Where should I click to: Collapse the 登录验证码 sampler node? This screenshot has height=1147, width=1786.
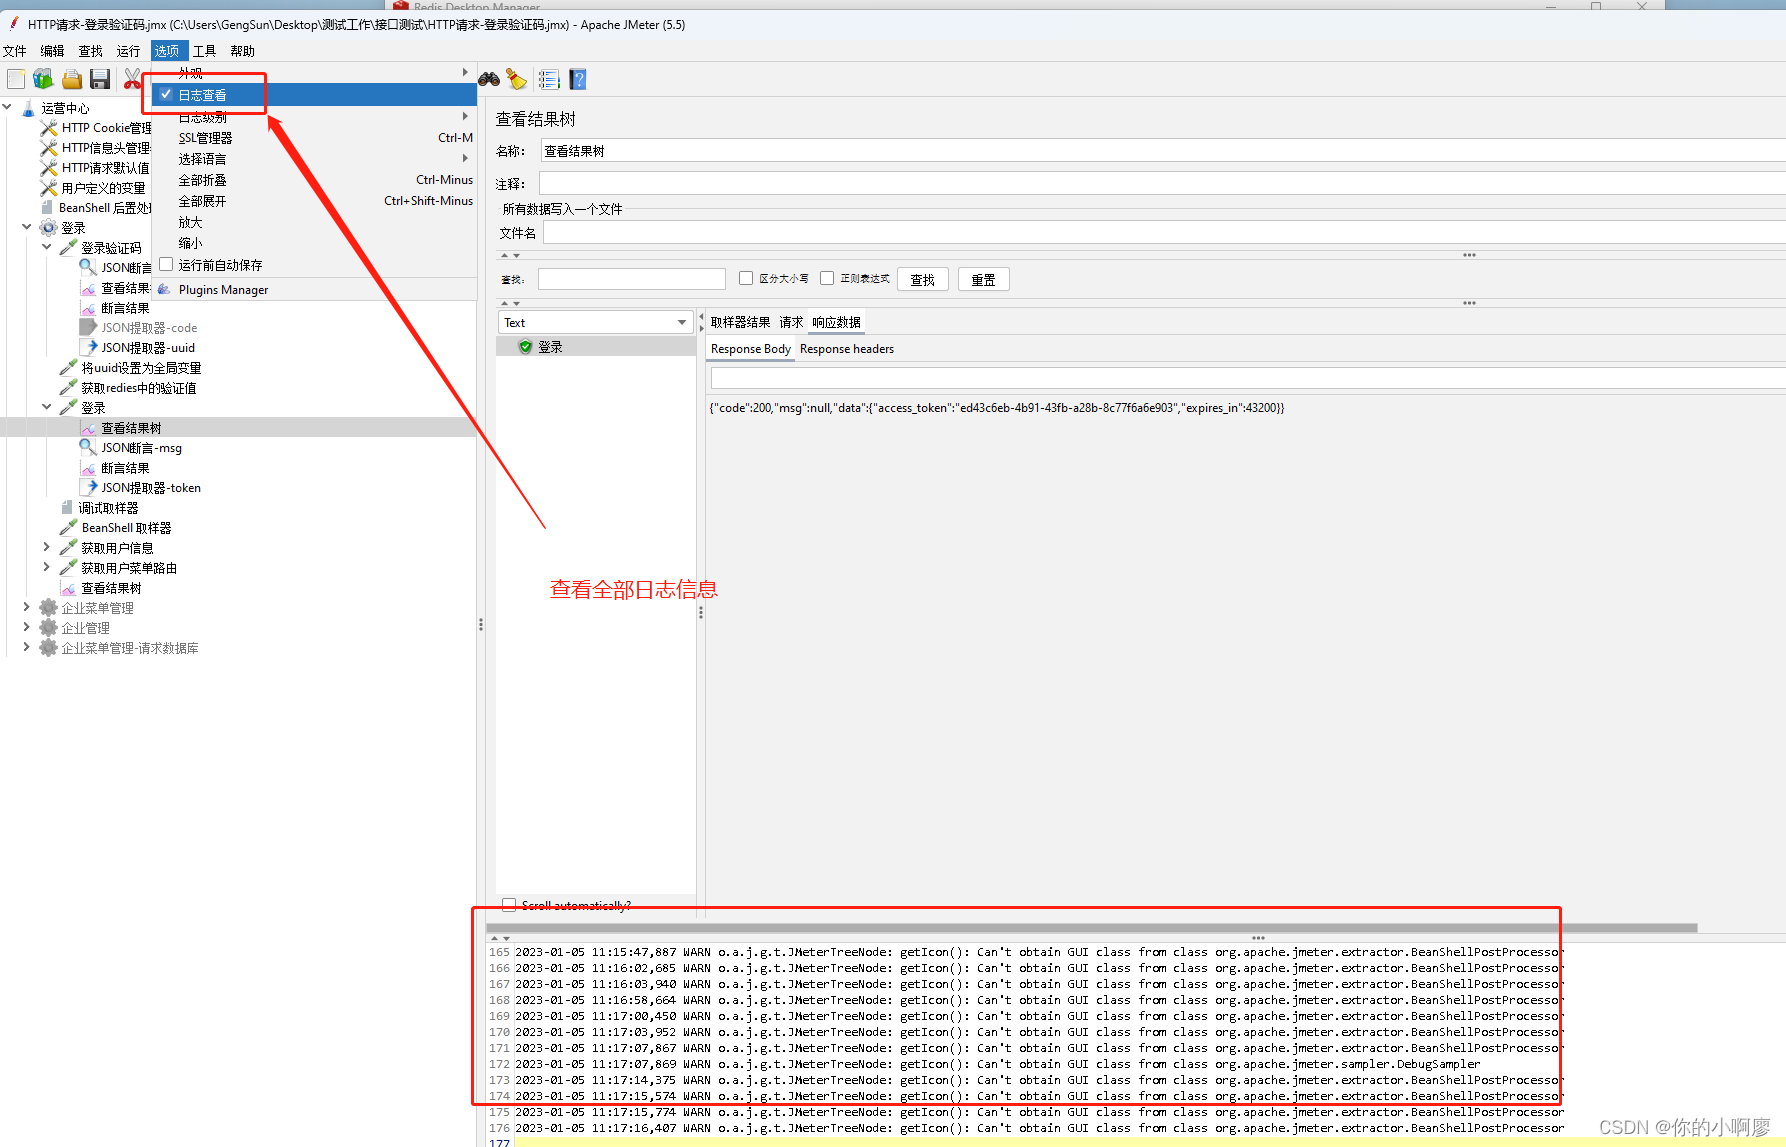47,247
